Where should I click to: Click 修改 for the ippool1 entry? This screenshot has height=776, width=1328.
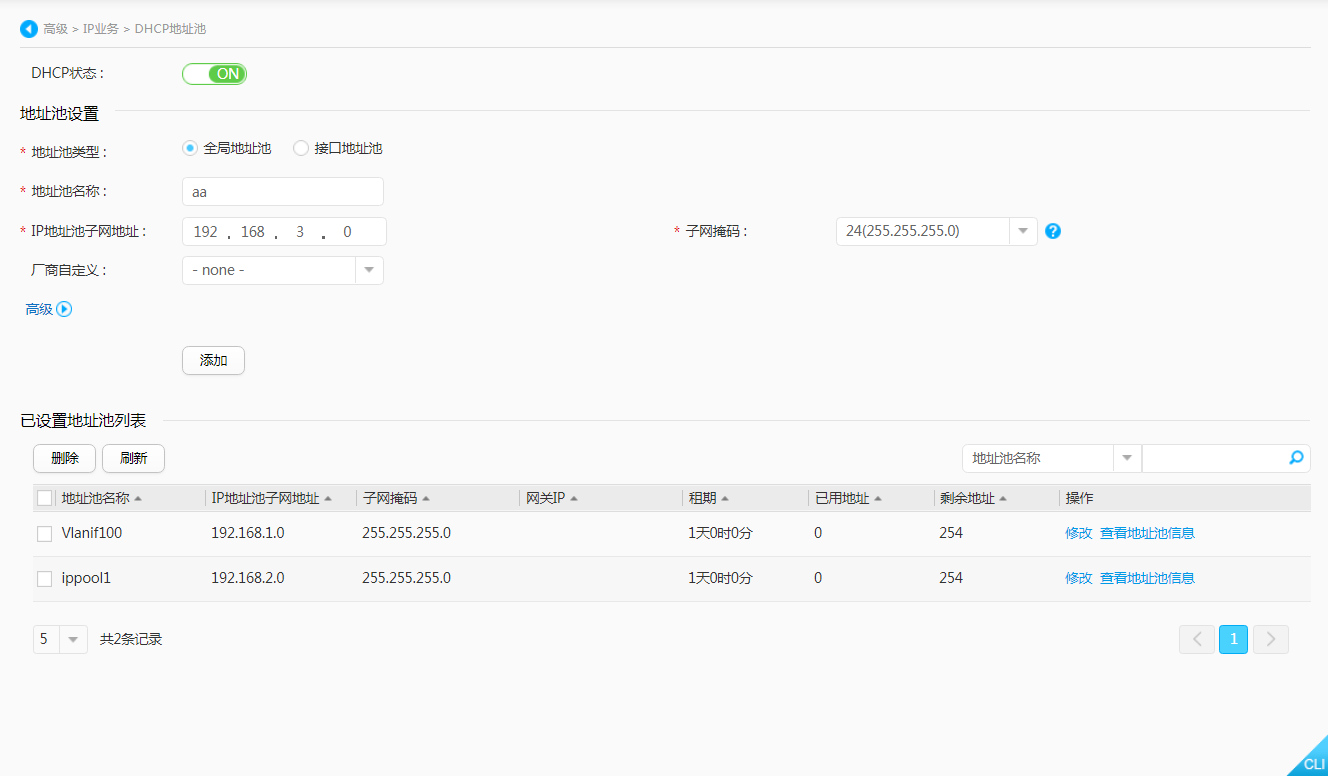click(1079, 577)
